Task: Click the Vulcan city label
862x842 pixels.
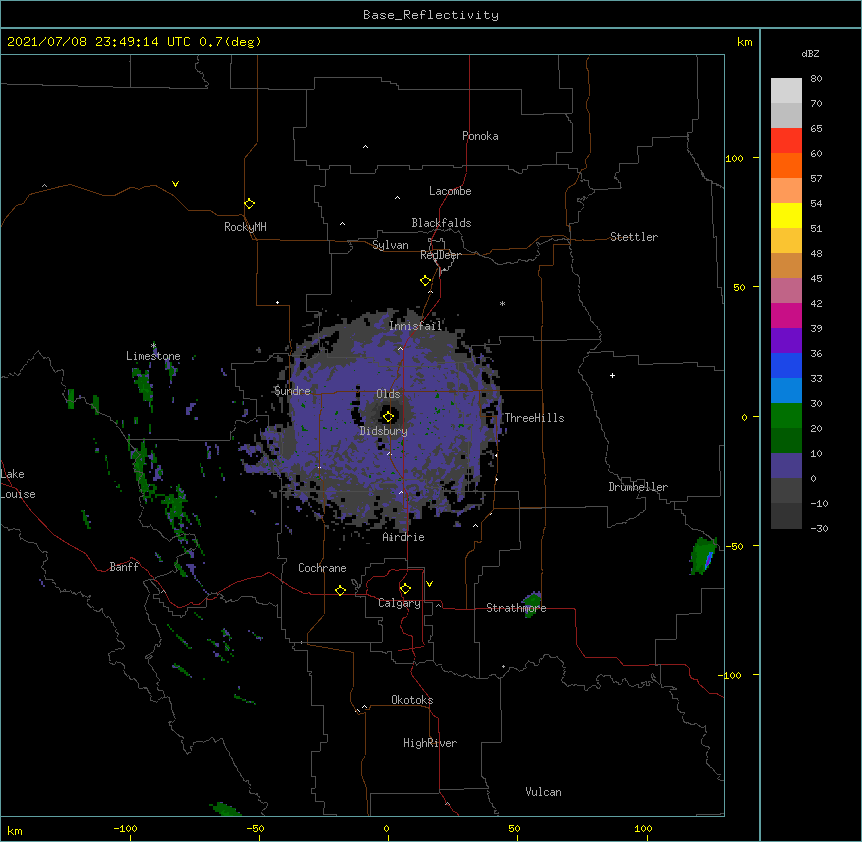Action: (543, 792)
